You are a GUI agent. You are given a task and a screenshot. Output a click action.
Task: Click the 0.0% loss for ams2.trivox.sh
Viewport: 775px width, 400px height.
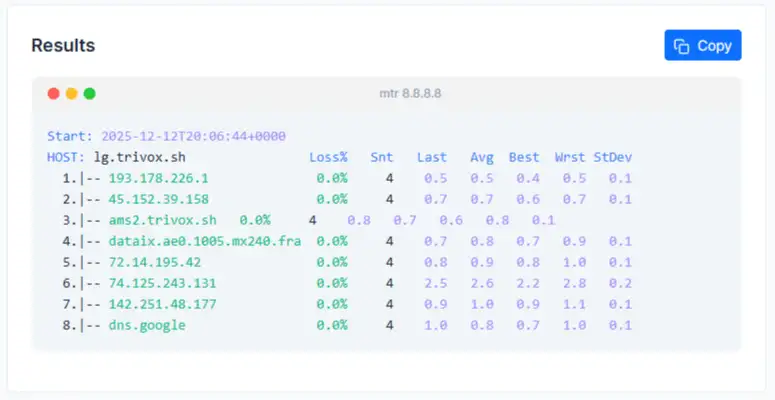255,220
